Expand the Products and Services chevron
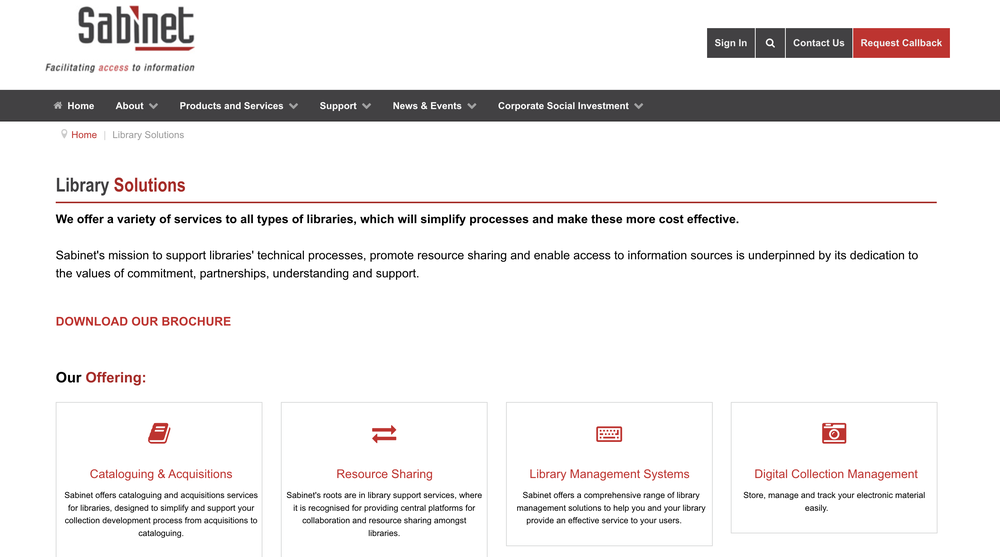Image resolution: width=1000 pixels, height=557 pixels. pos(293,106)
